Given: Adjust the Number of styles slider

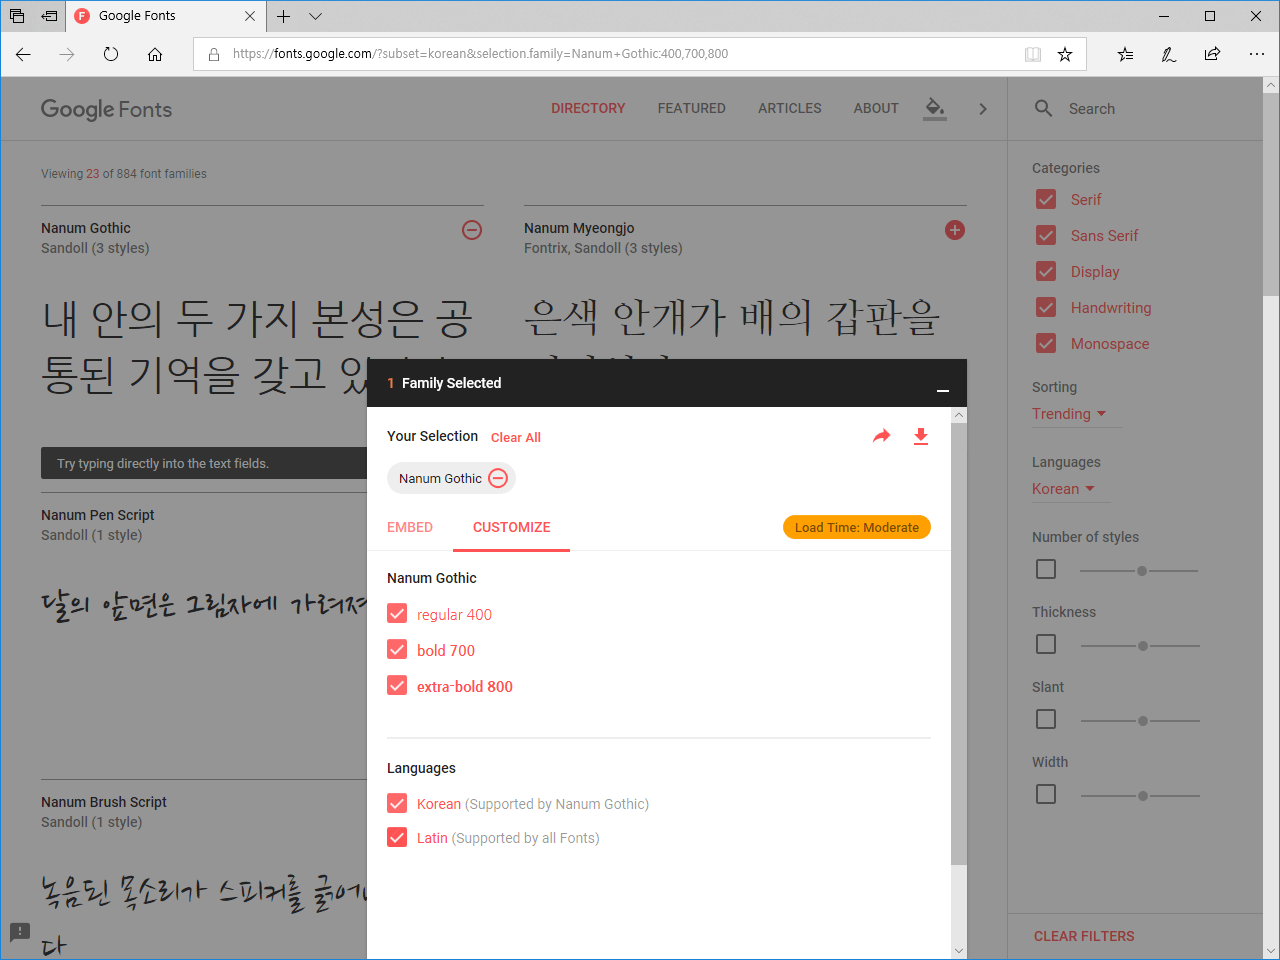Looking at the screenshot, I should click(x=1139, y=571).
